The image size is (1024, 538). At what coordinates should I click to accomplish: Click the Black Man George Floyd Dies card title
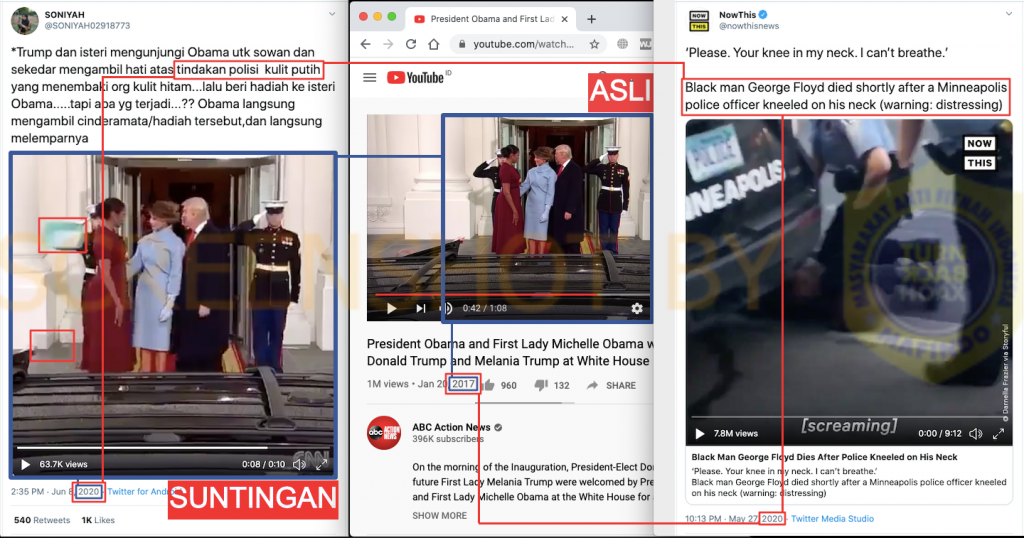tap(824, 457)
